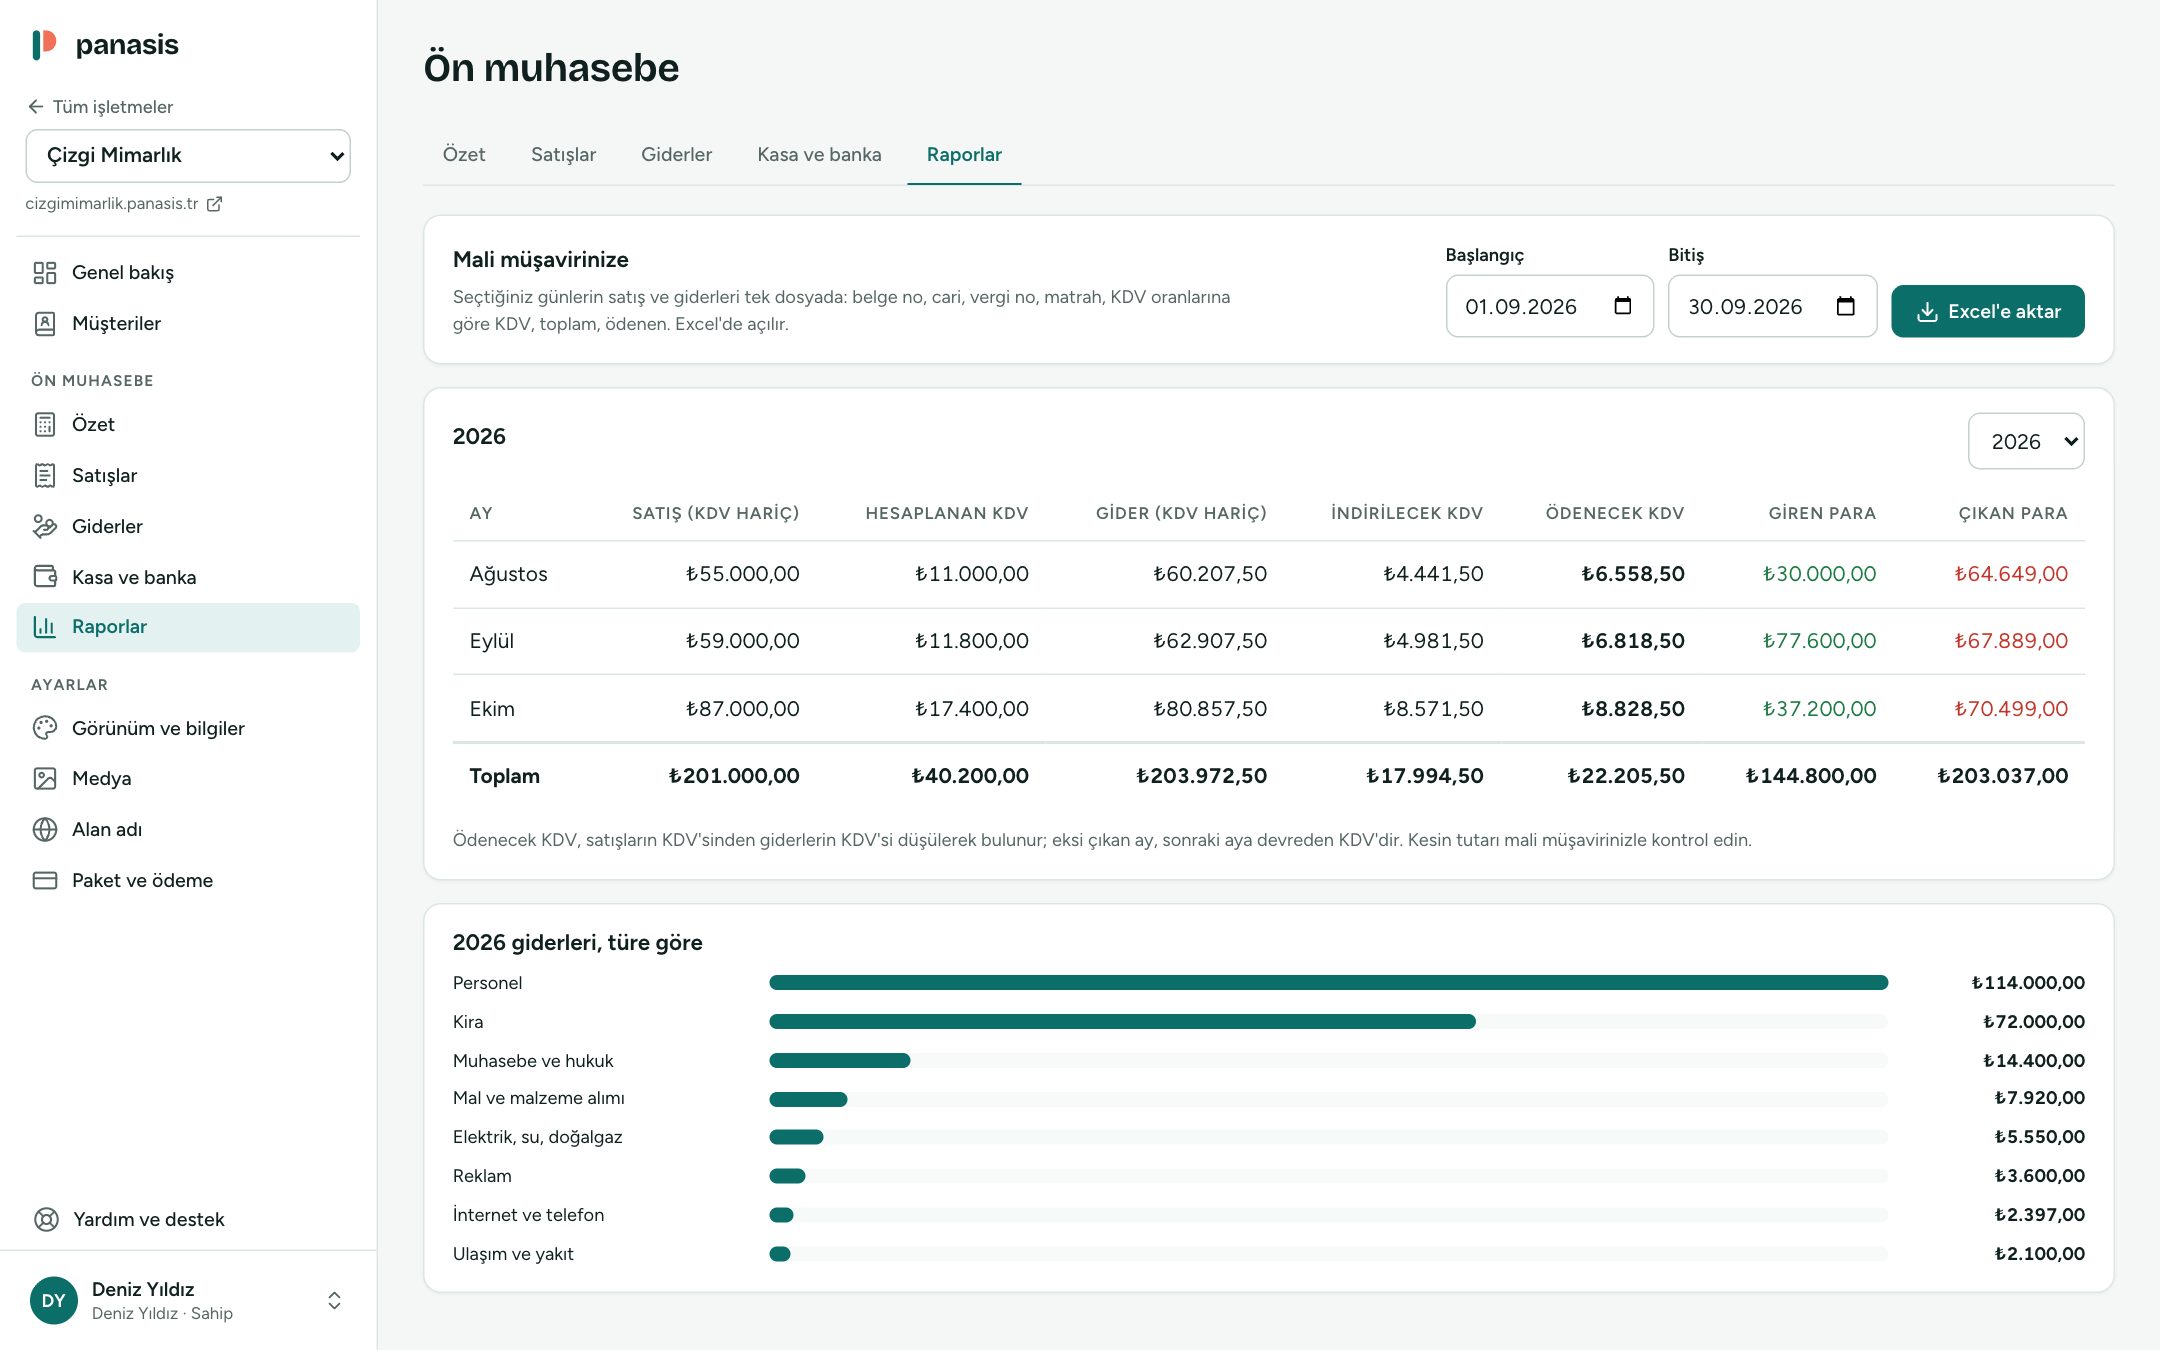
Task: Click the Muhasebe ve hukuk amount ₺14.400,00
Action: click(x=2034, y=1061)
